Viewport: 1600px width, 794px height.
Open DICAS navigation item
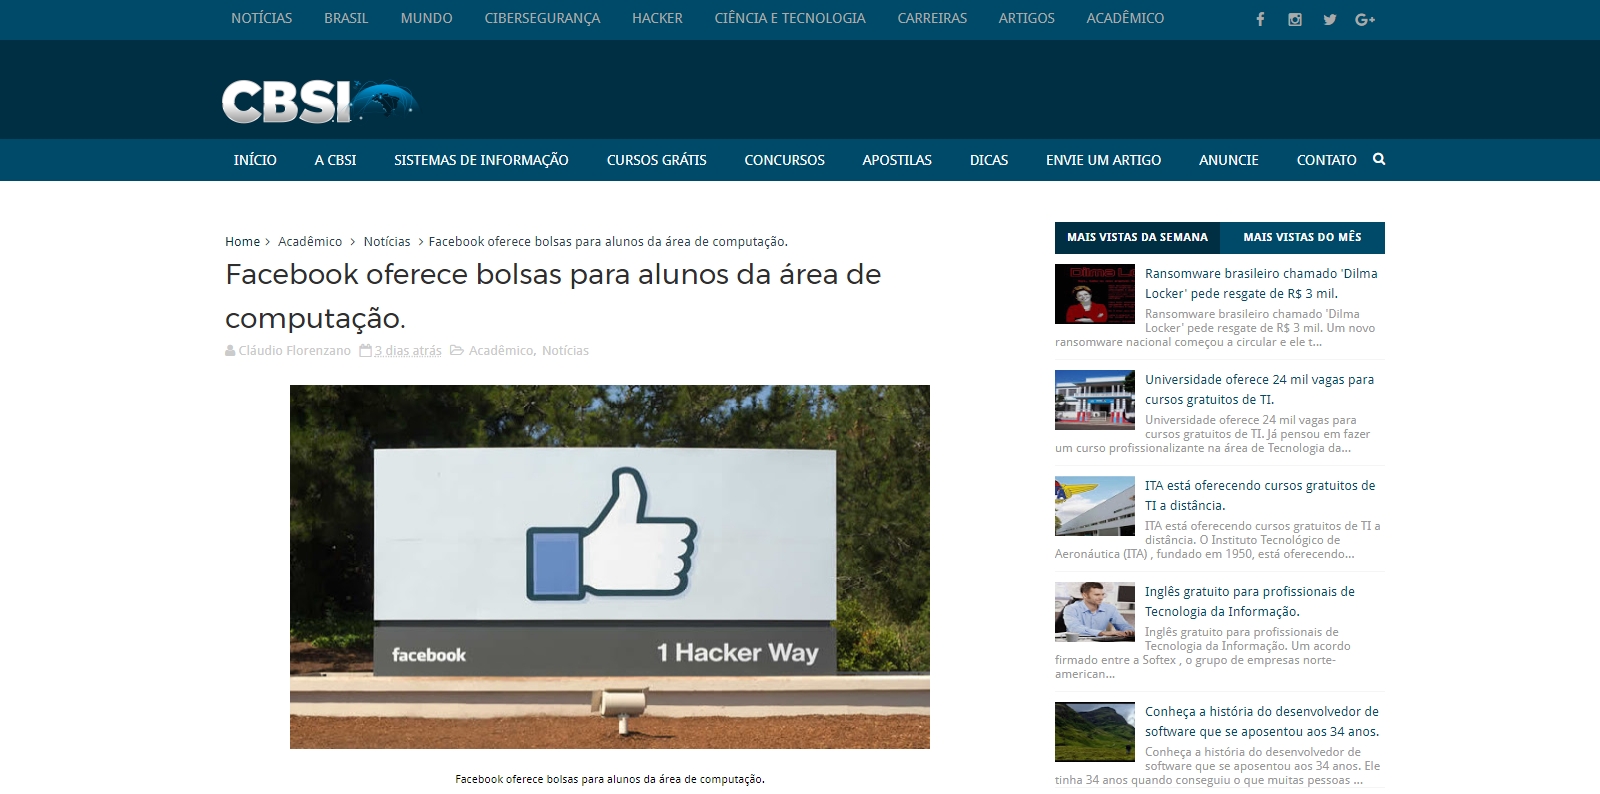coord(989,160)
